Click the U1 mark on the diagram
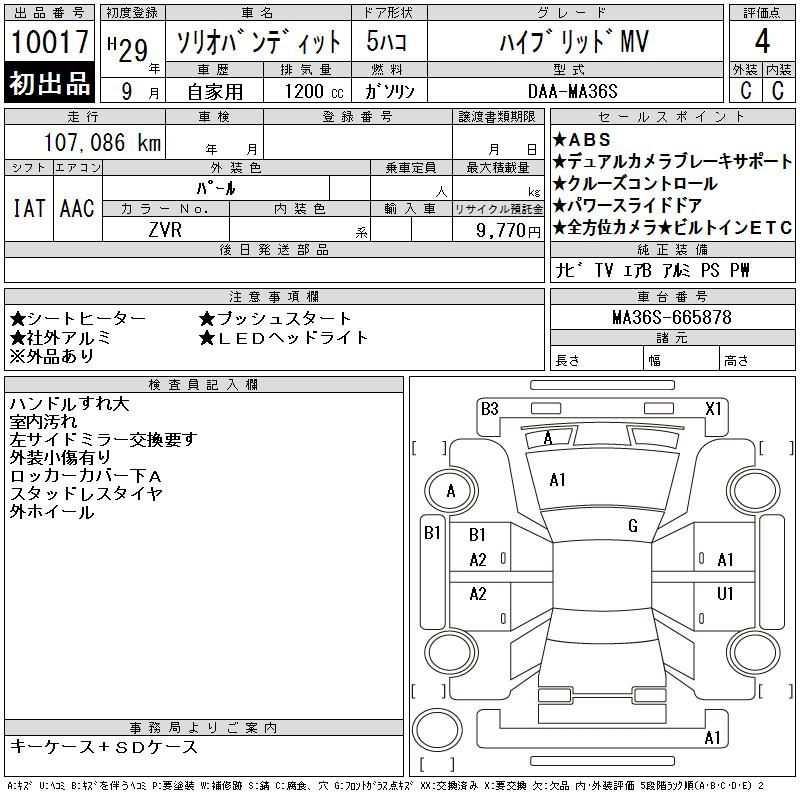 [725, 593]
